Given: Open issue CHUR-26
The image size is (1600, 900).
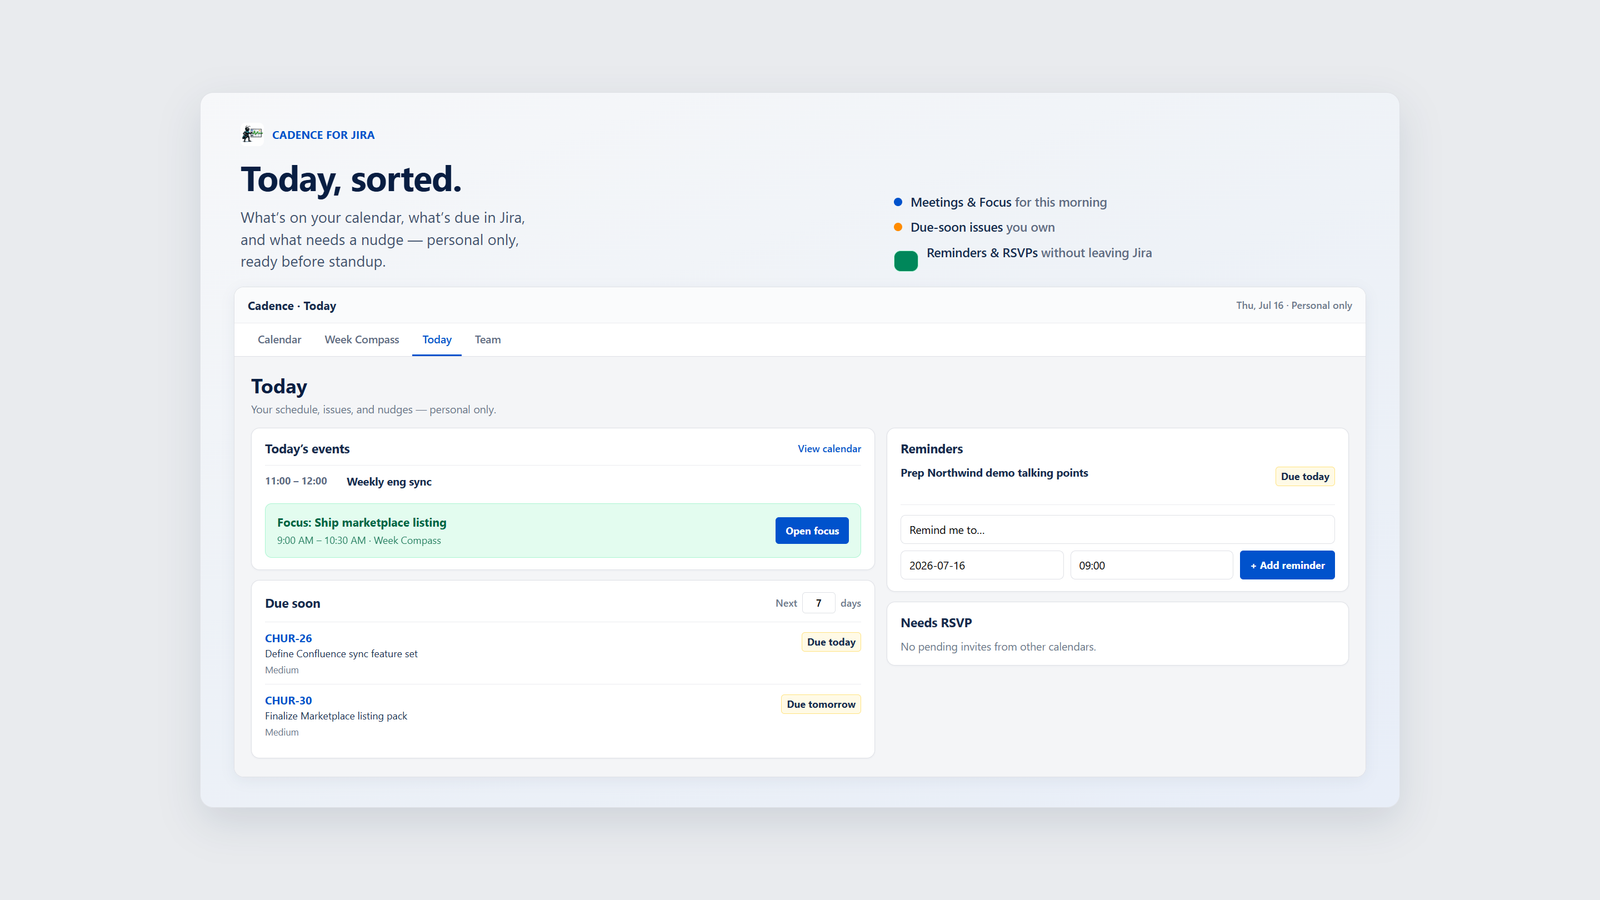Looking at the screenshot, I should (288, 638).
